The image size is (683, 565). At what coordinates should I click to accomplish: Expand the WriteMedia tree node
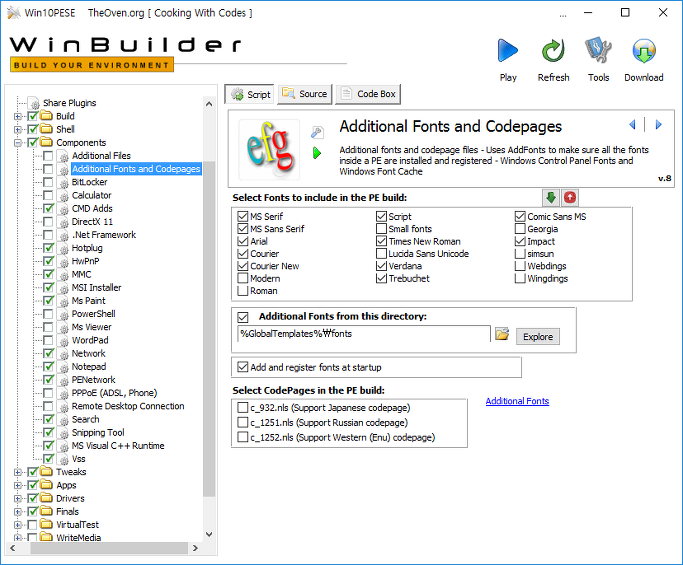18,538
